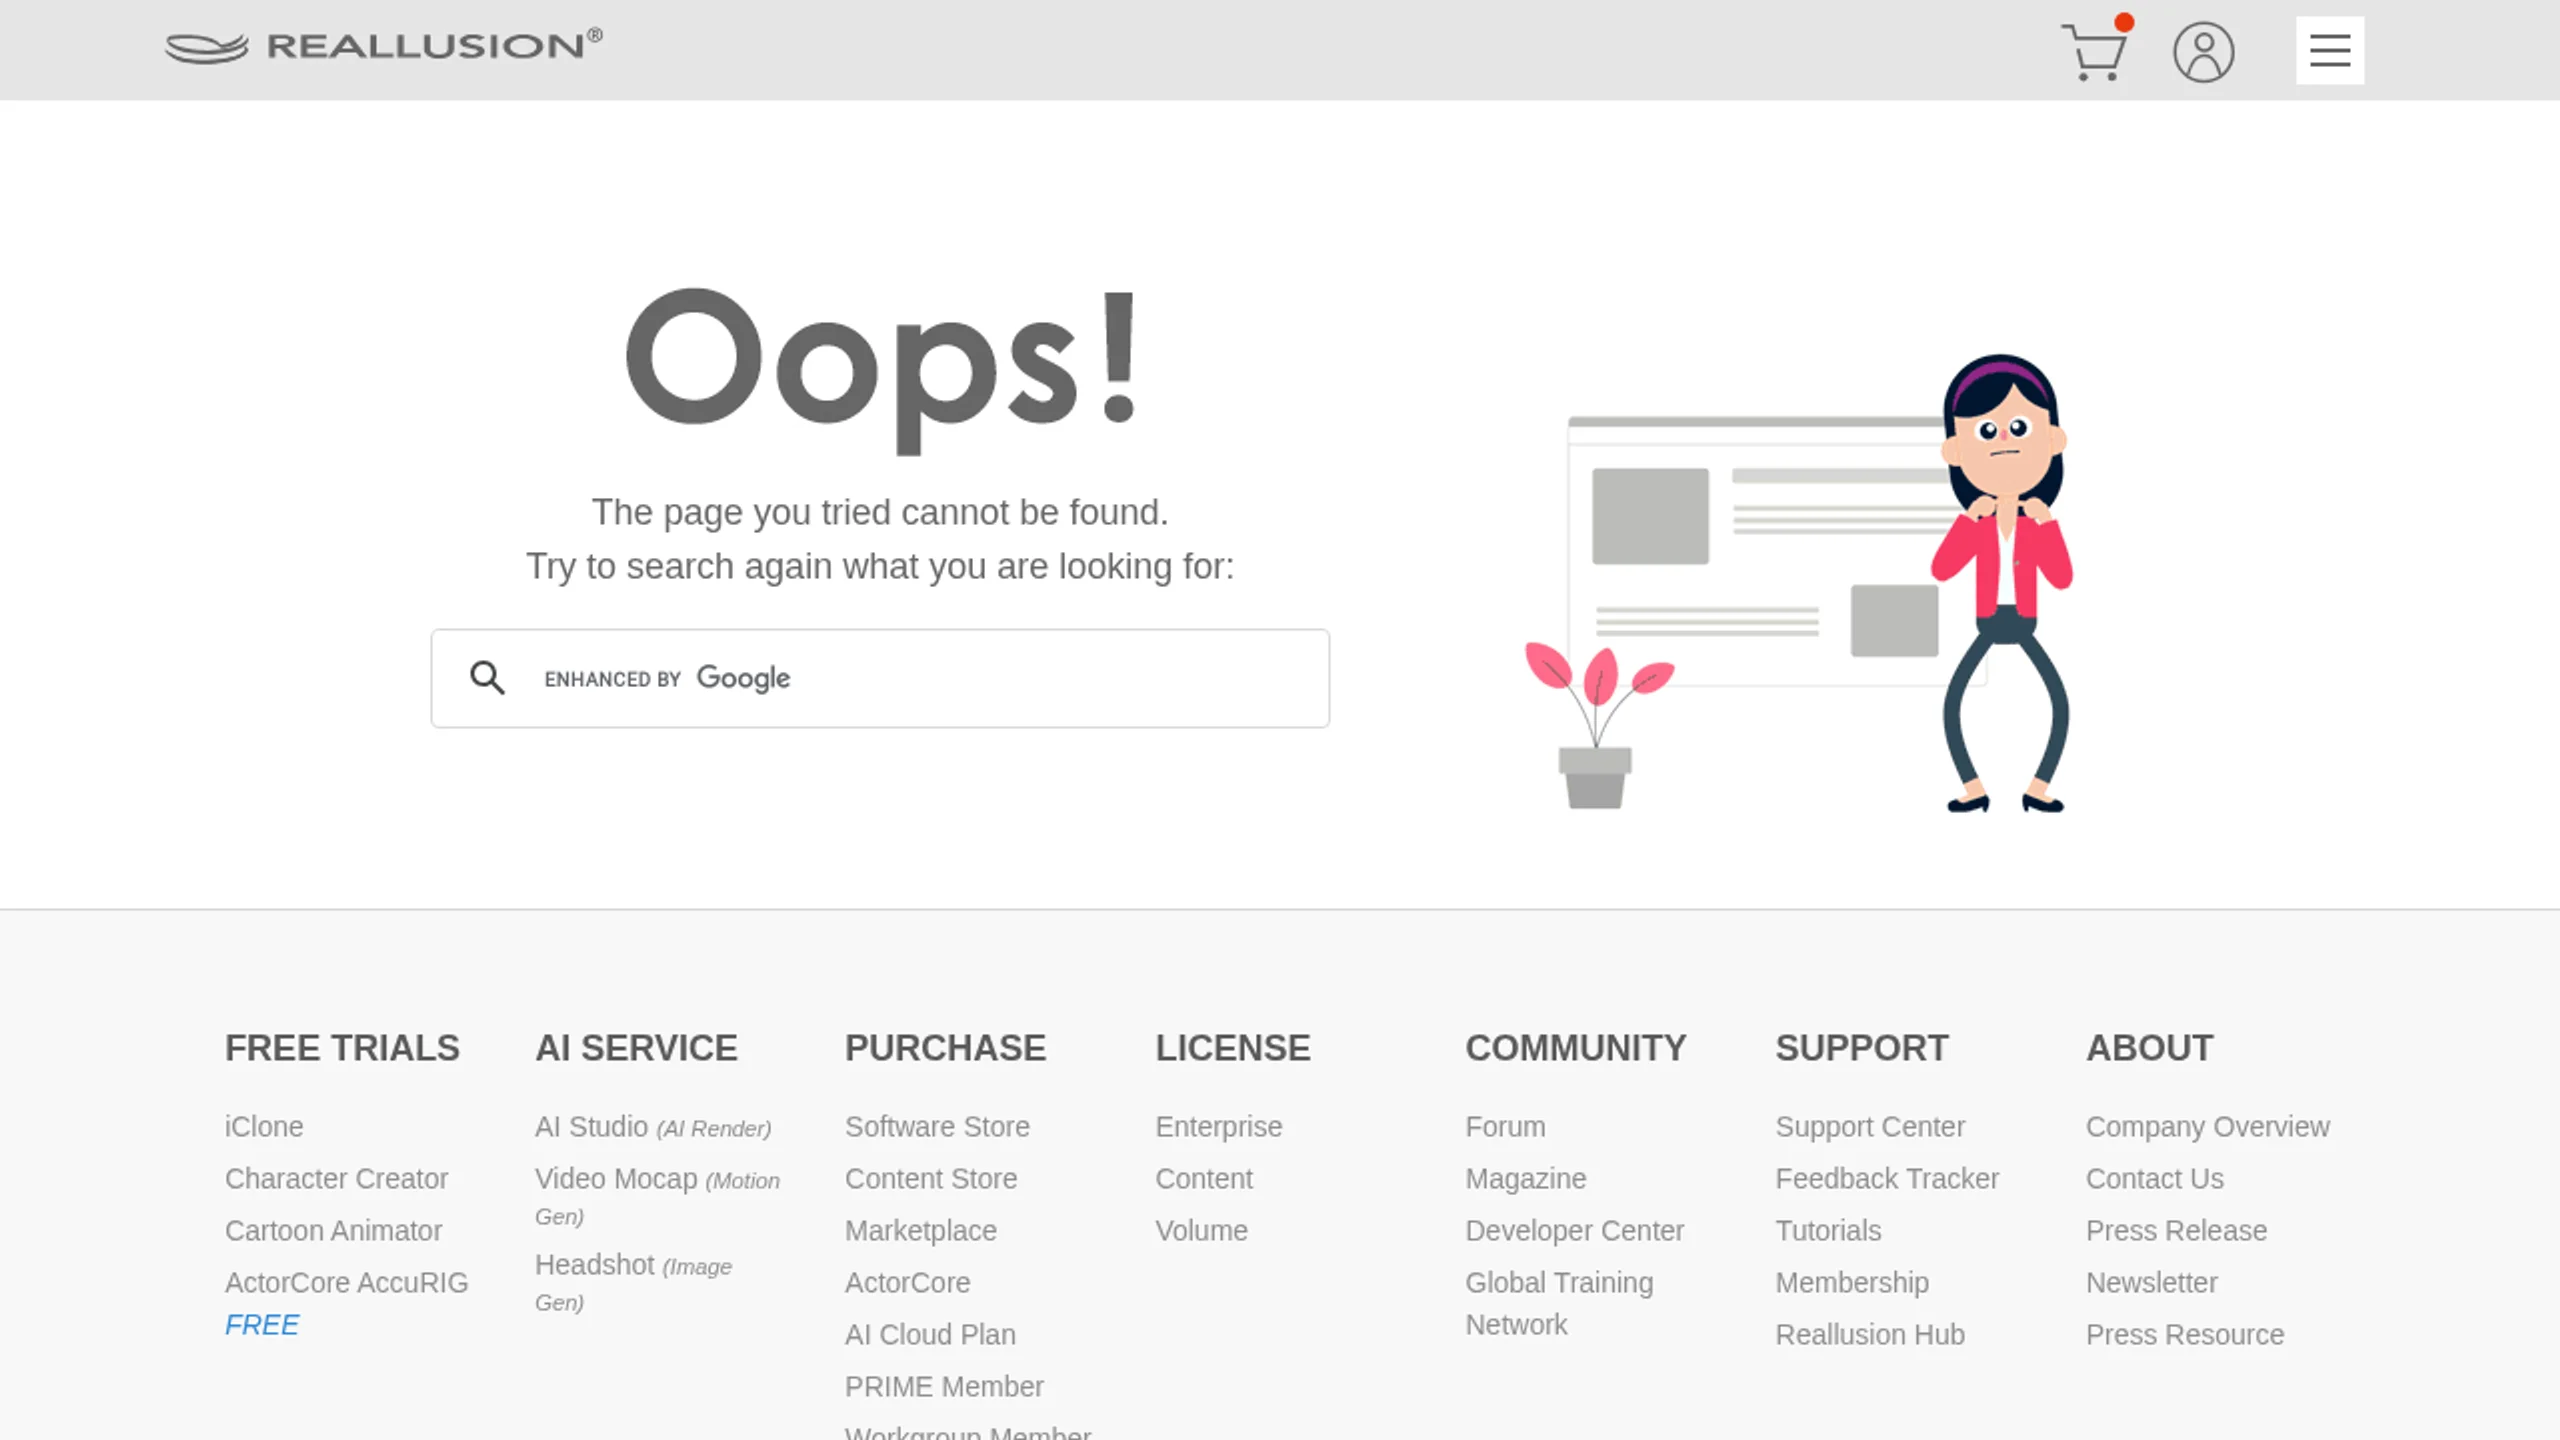Screen dimensions: 2560x1440
Task: Open the Press Release link
Action: click(x=2176, y=1230)
